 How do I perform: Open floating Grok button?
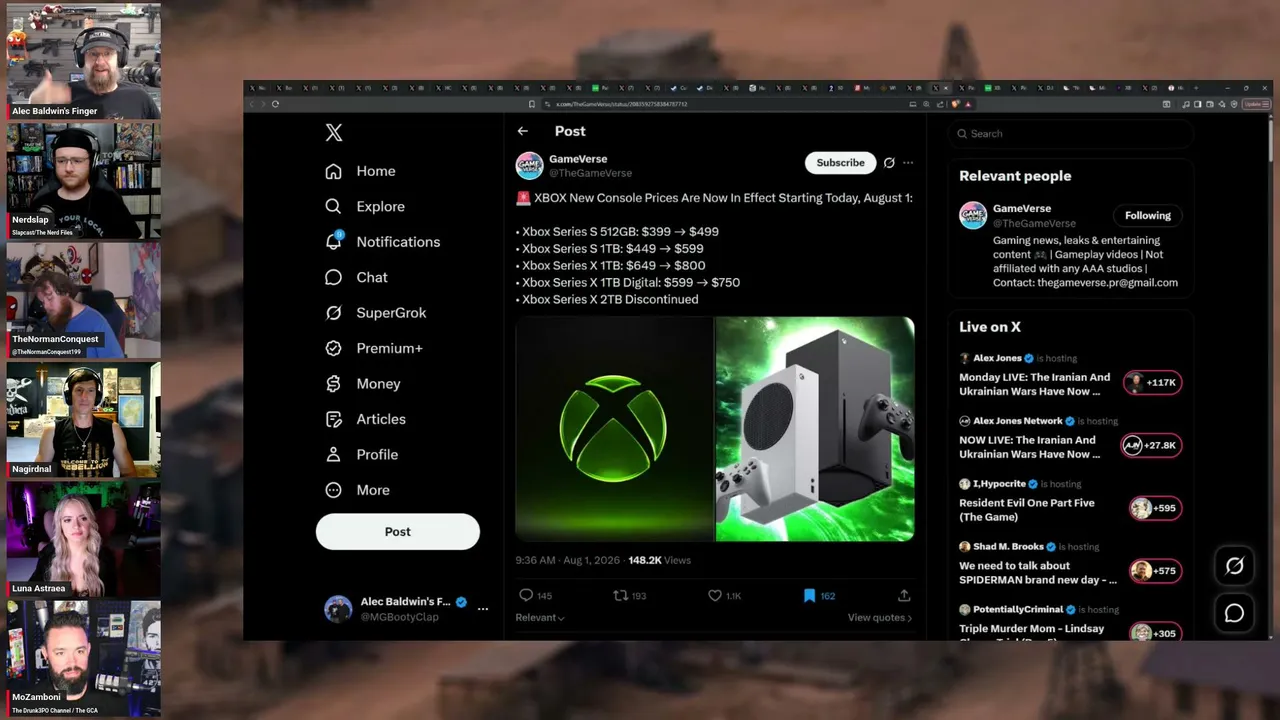[x=1235, y=567]
